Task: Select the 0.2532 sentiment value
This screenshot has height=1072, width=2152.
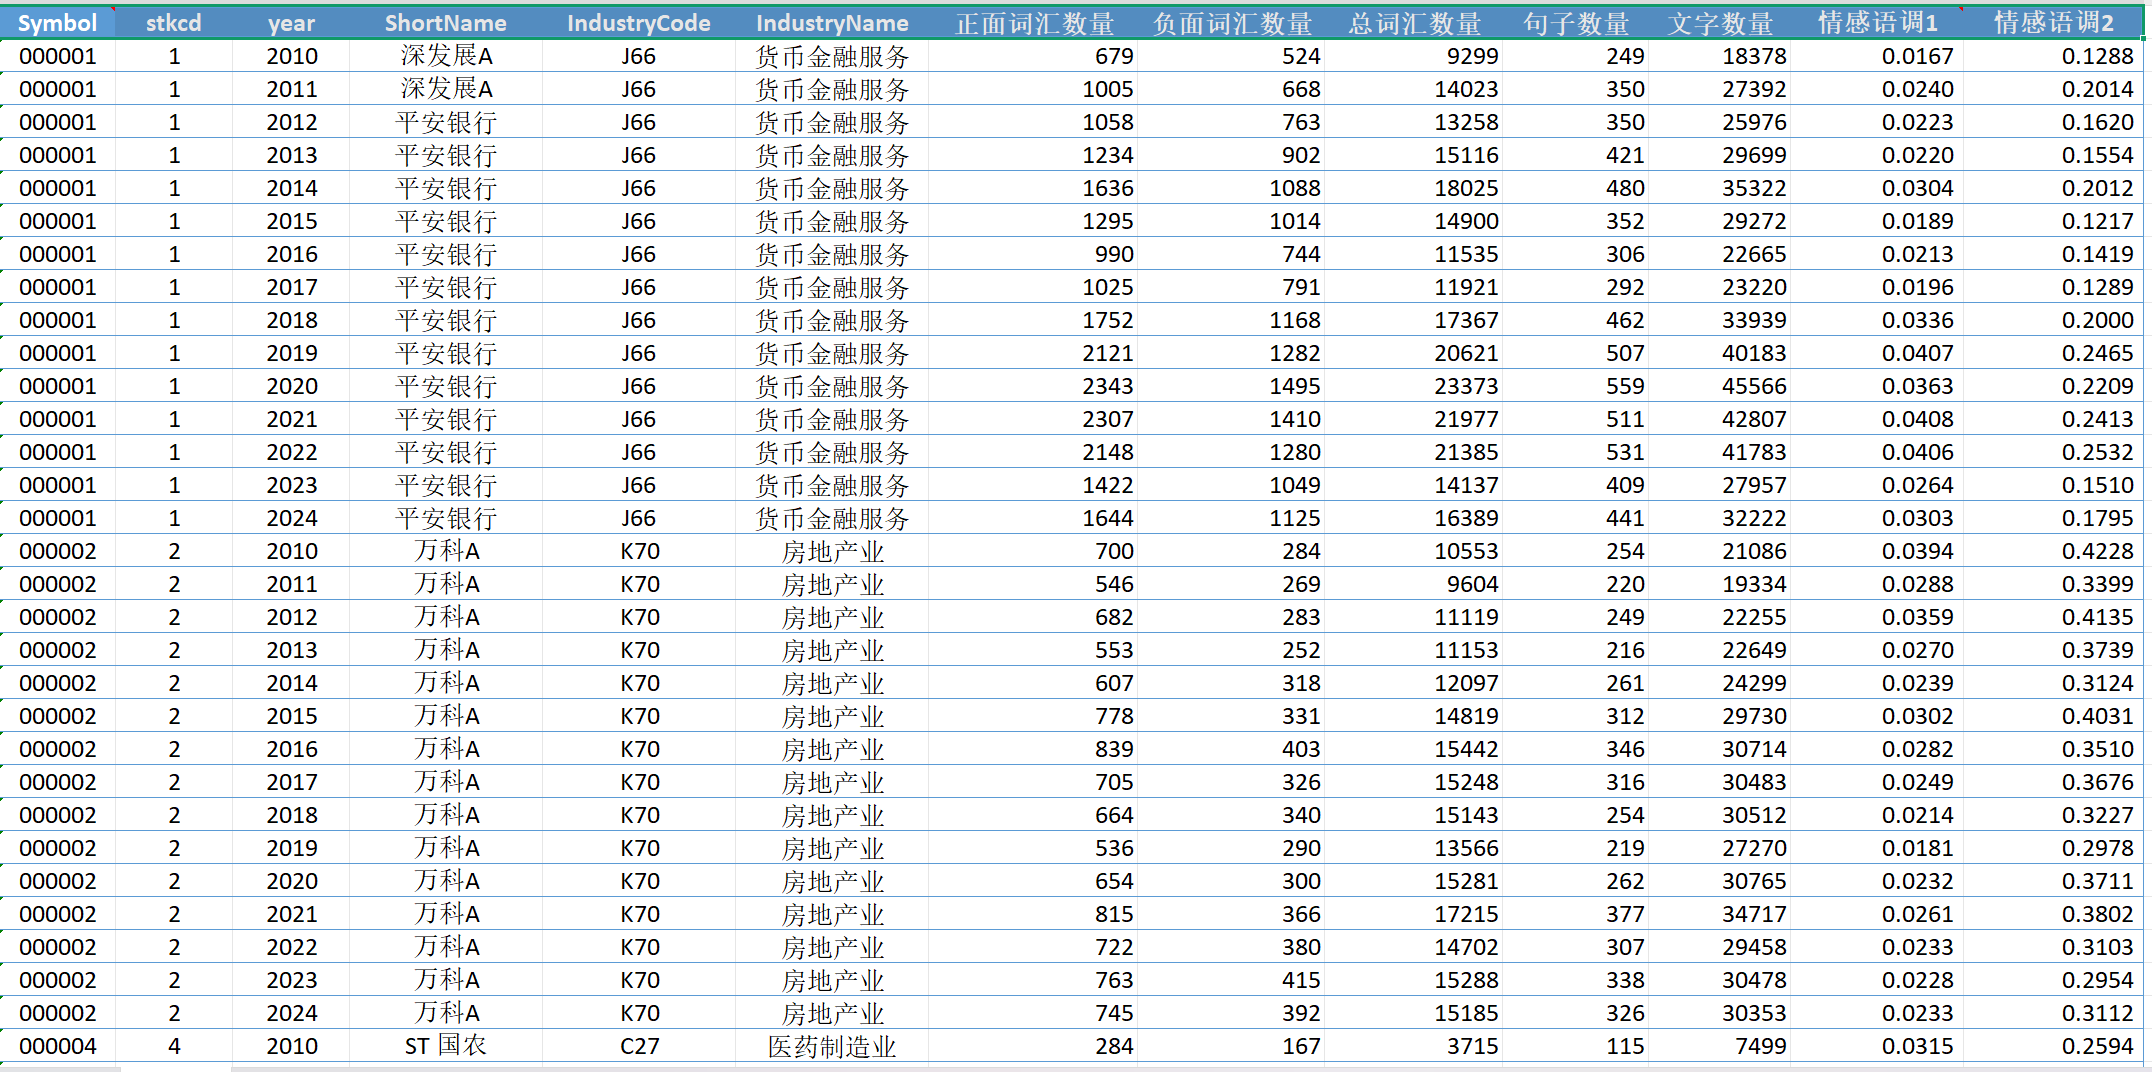Action: (2054, 452)
